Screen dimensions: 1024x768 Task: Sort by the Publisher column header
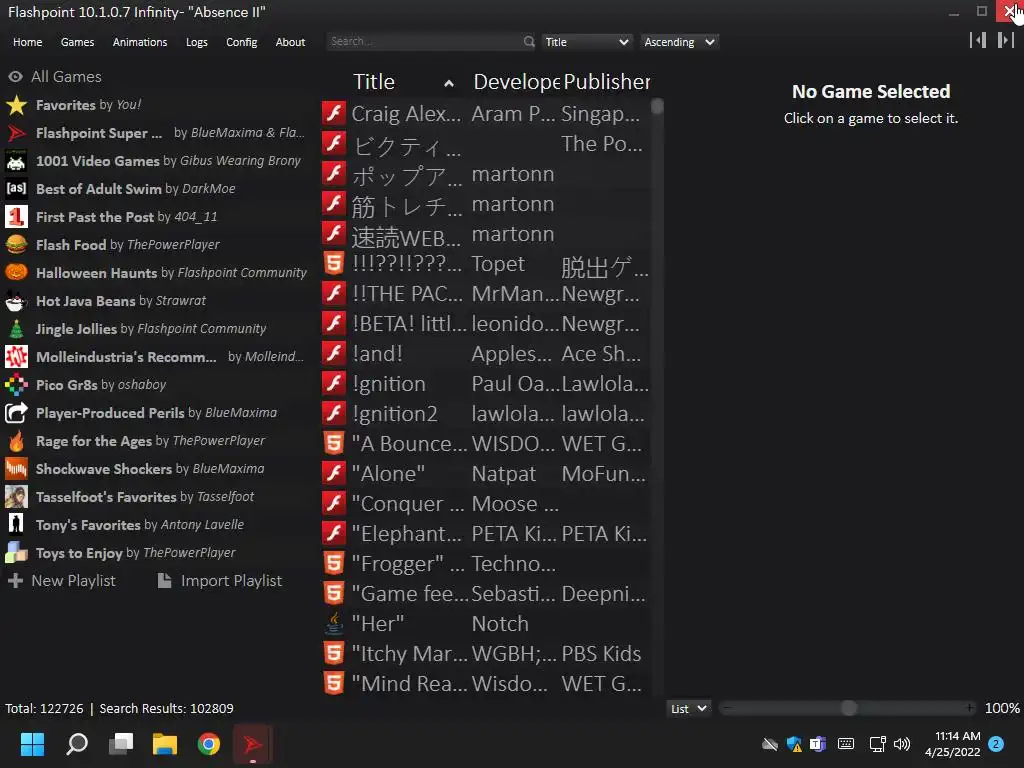(x=607, y=82)
